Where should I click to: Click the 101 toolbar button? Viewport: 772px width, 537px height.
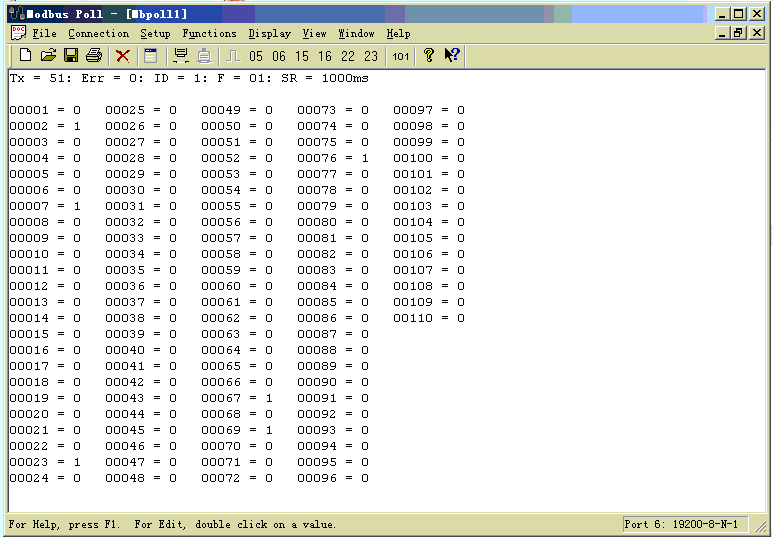pyautogui.click(x=400, y=57)
